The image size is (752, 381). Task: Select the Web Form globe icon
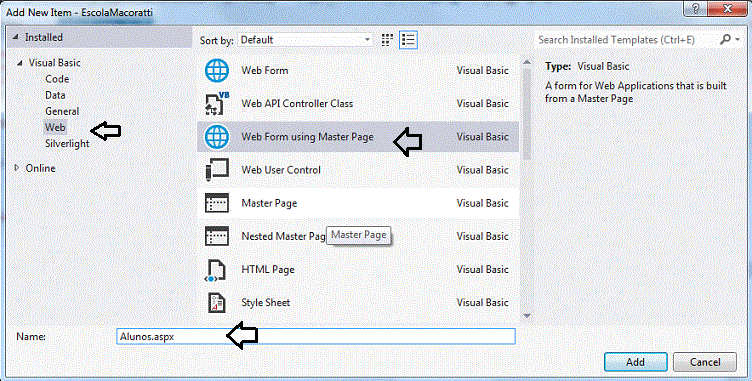pos(217,71)
